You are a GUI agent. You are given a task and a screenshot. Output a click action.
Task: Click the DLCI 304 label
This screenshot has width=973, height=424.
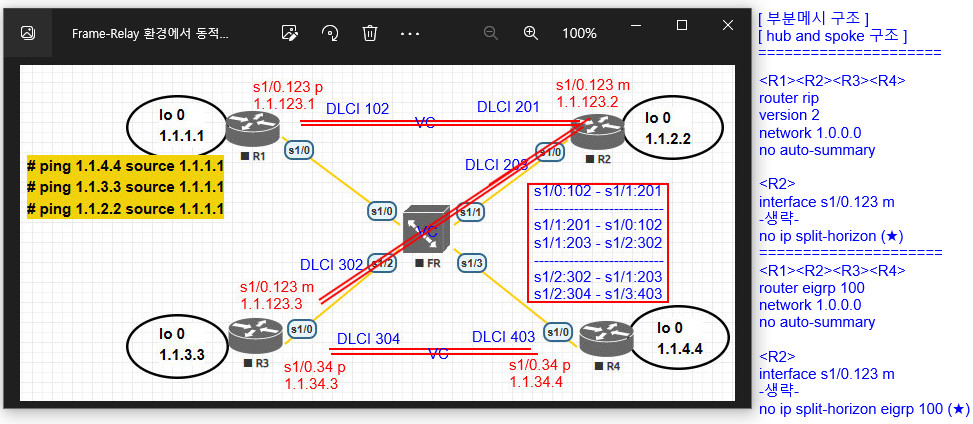[x=369, y=339]
